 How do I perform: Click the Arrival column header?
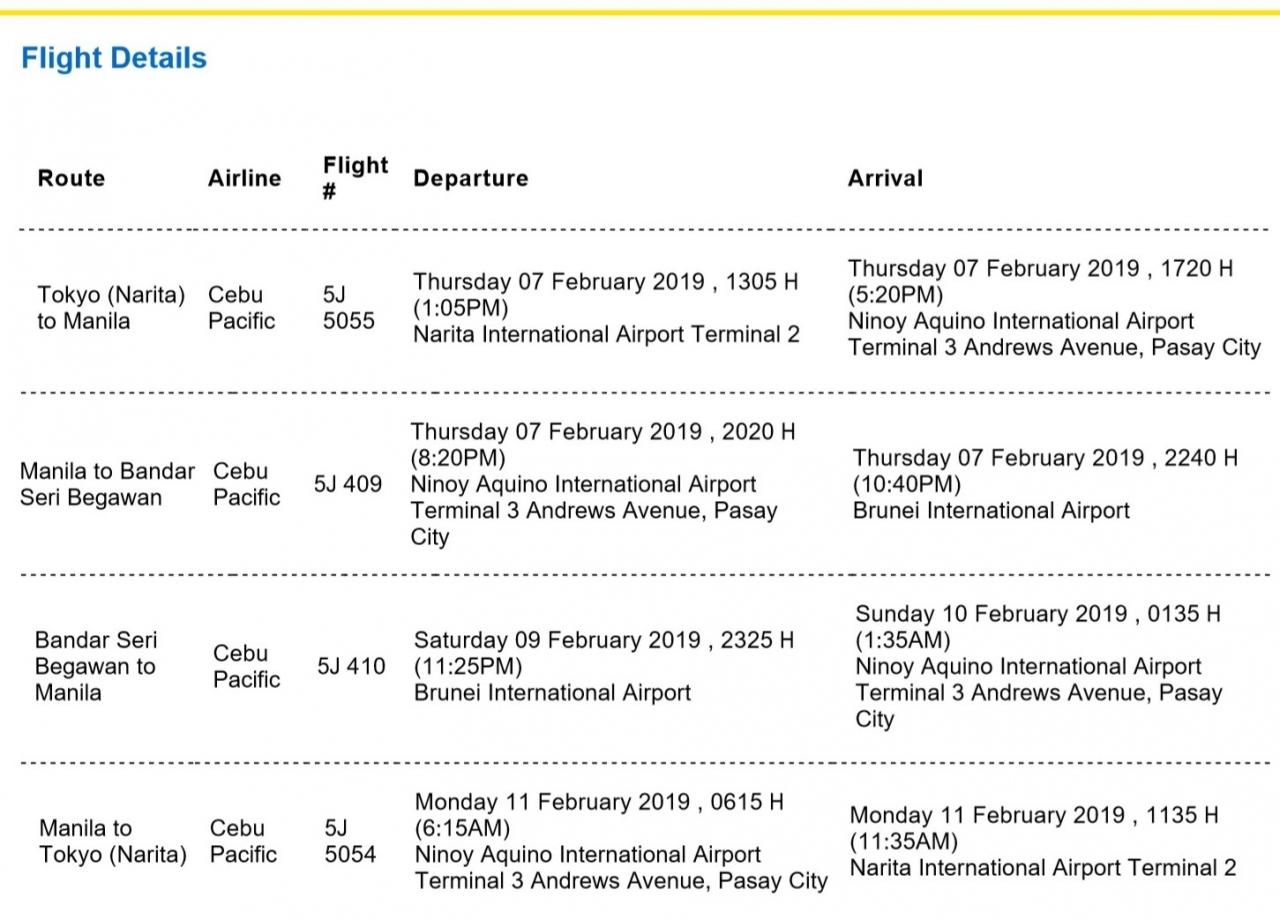(885, 178)
